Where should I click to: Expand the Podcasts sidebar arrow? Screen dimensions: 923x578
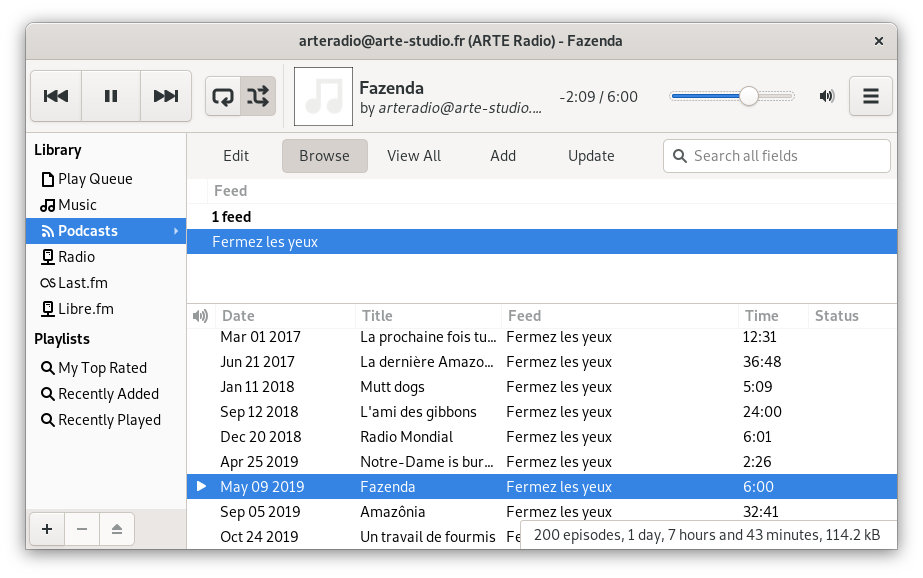tap(176, 231)
